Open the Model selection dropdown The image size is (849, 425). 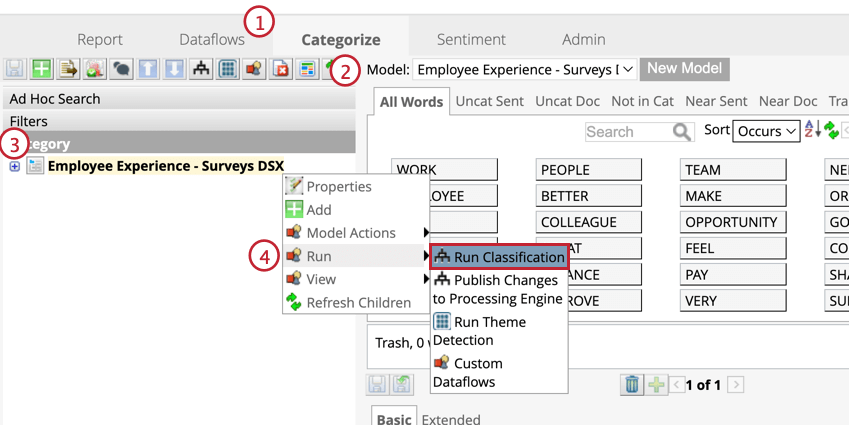pos(525,70)
